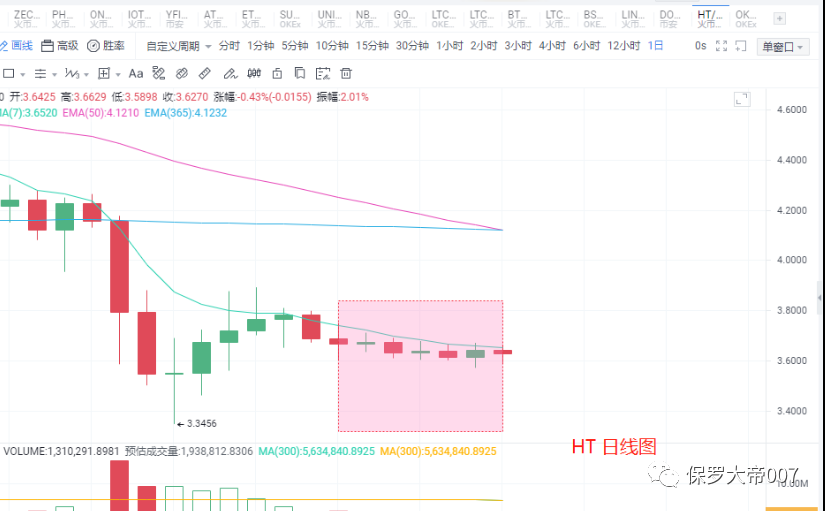Click the fullscreen expand arrows icon
The height and width of the screenshot is (511, 825).
721,46
